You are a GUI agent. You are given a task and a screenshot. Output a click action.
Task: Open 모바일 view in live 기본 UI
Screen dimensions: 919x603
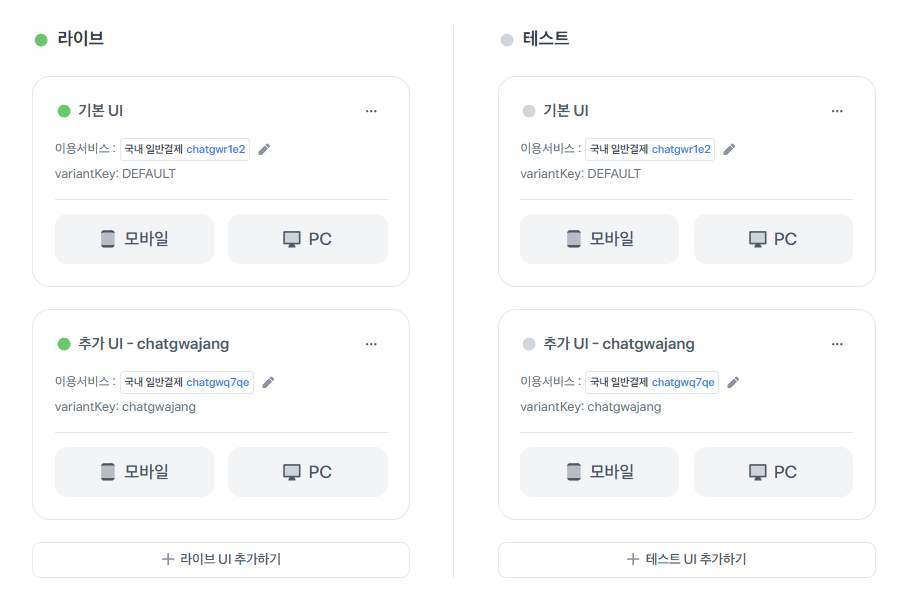(134, 239)
